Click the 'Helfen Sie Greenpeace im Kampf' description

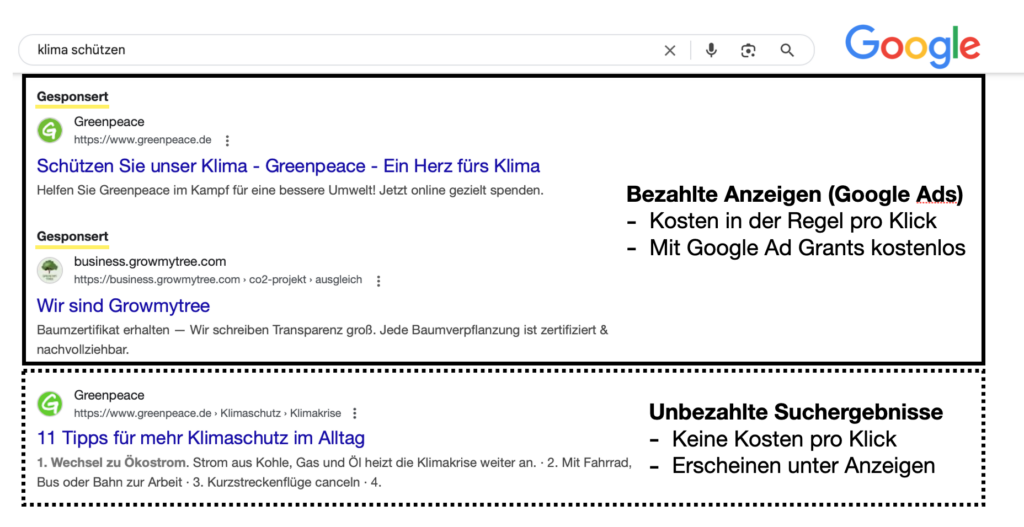tap(290, 191)
